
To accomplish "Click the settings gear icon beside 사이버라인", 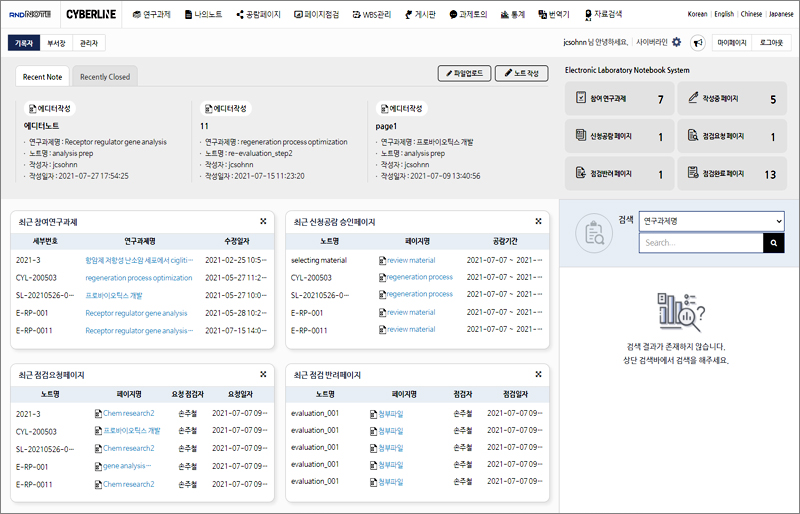I will pyautogui.click(x=676, y=42).
